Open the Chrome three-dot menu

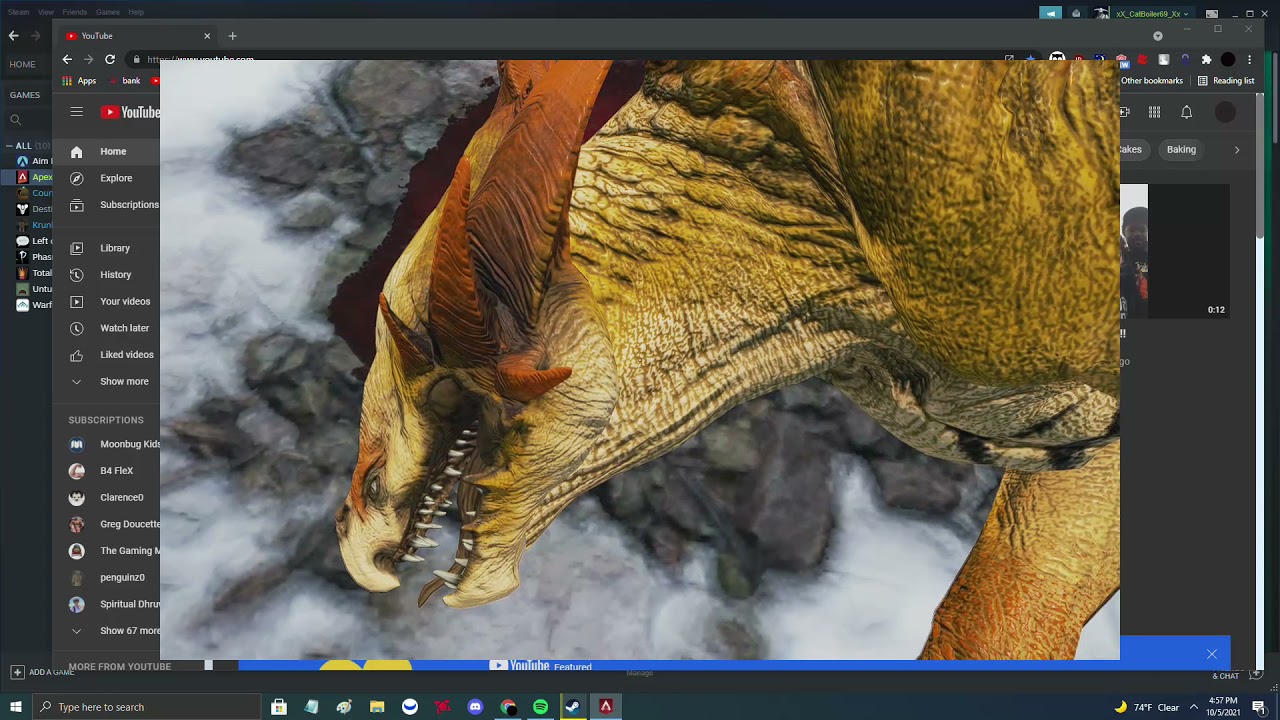1249,60
